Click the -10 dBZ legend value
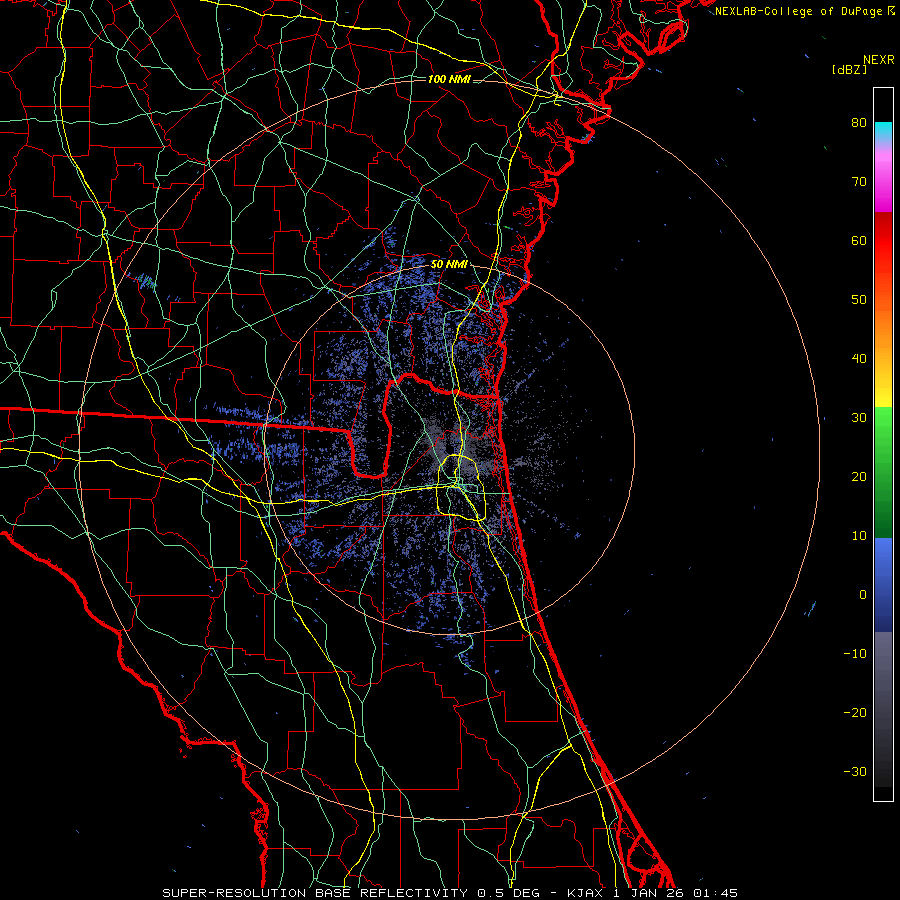The width and height of the screenshot is (900, 900). pyautogui.click(x=855, y=654)
